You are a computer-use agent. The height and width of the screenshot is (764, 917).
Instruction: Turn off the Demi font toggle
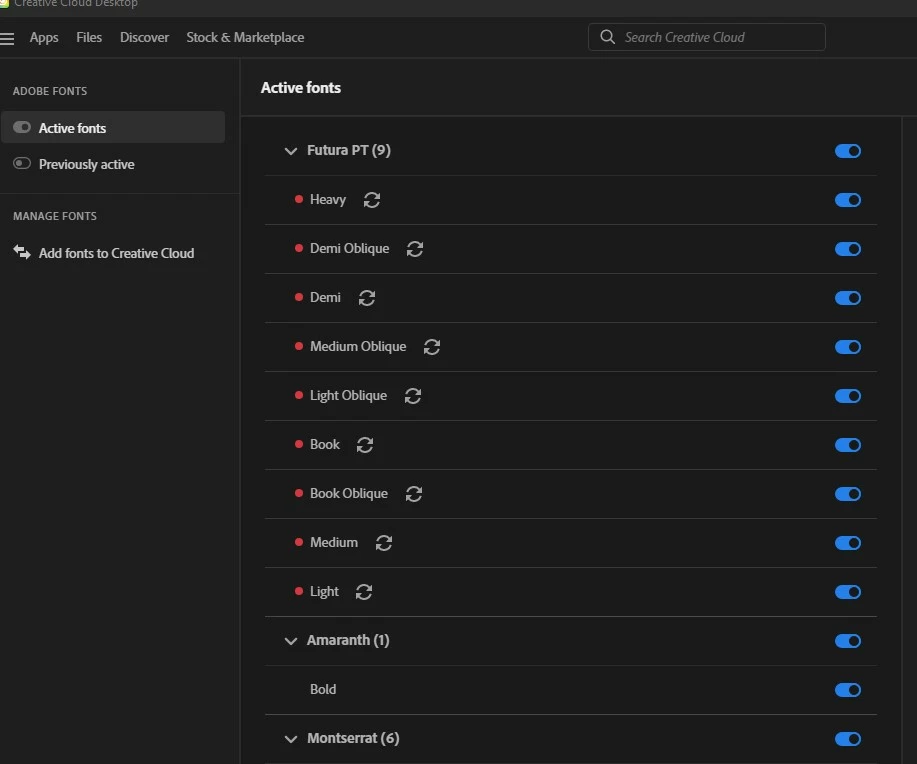click(x=847, y=298)
